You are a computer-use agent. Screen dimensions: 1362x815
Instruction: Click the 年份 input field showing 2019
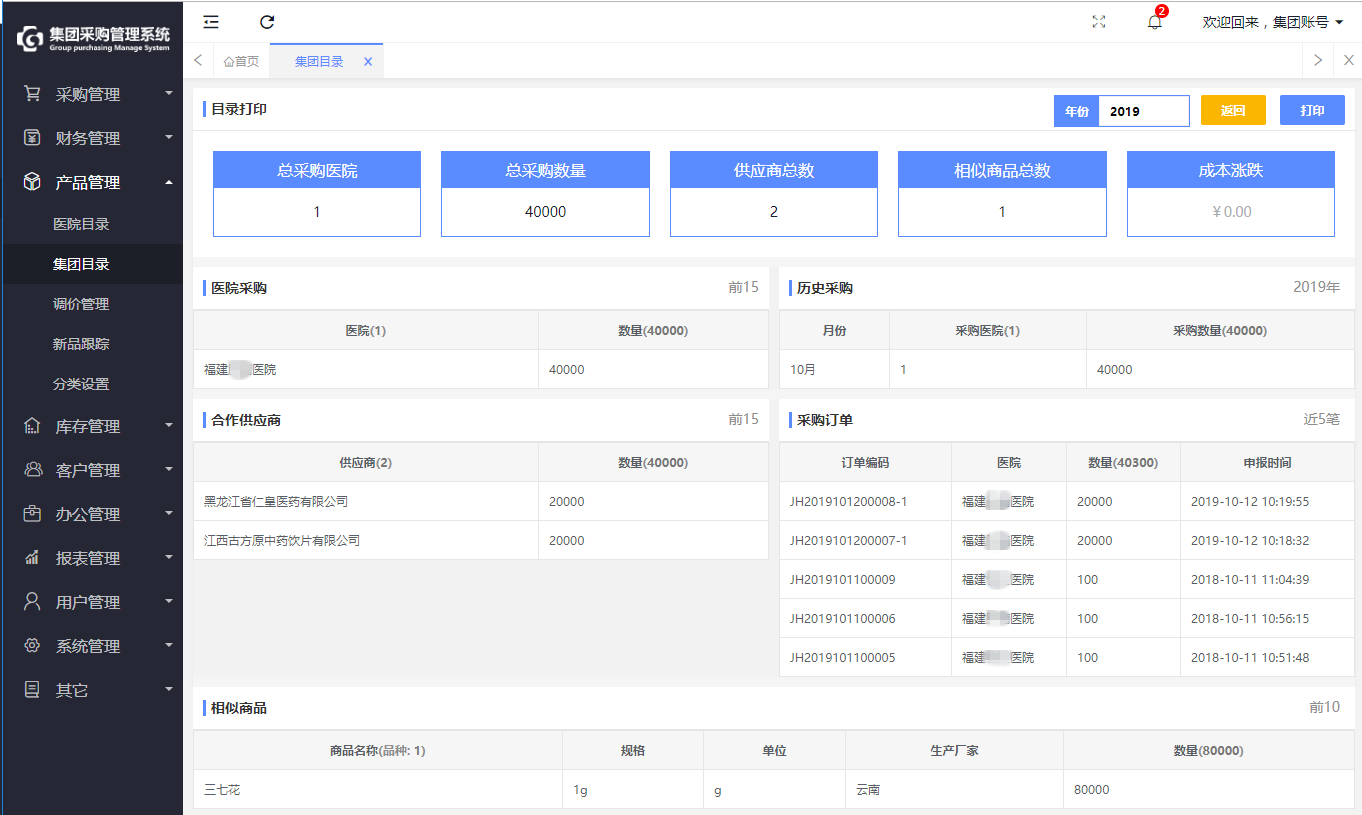pos(1144,111)
